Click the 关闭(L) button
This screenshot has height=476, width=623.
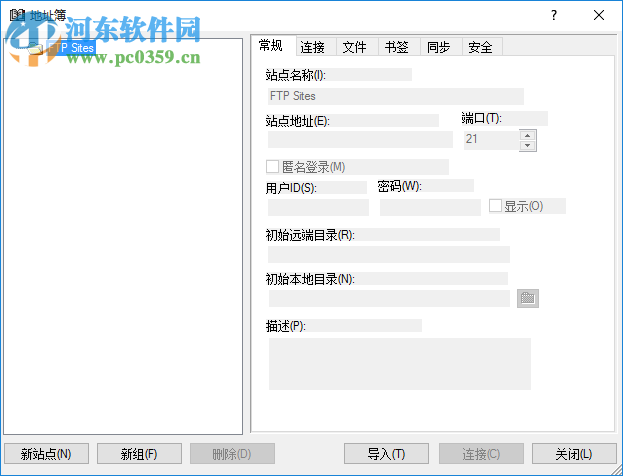point(574,453)
